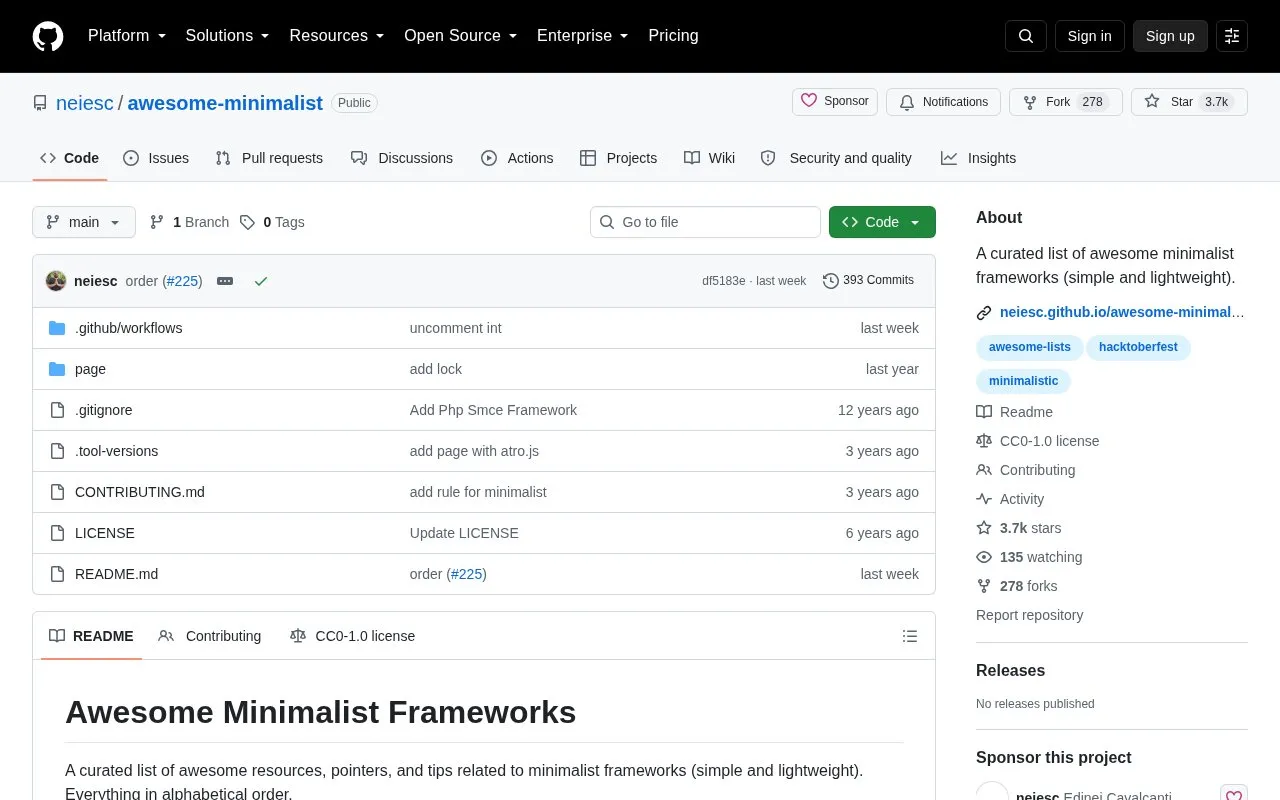This screenshot has width=1280, height=800.
Task: Select the hacktoberfest topic tag
Action: tap(1138, 347)
